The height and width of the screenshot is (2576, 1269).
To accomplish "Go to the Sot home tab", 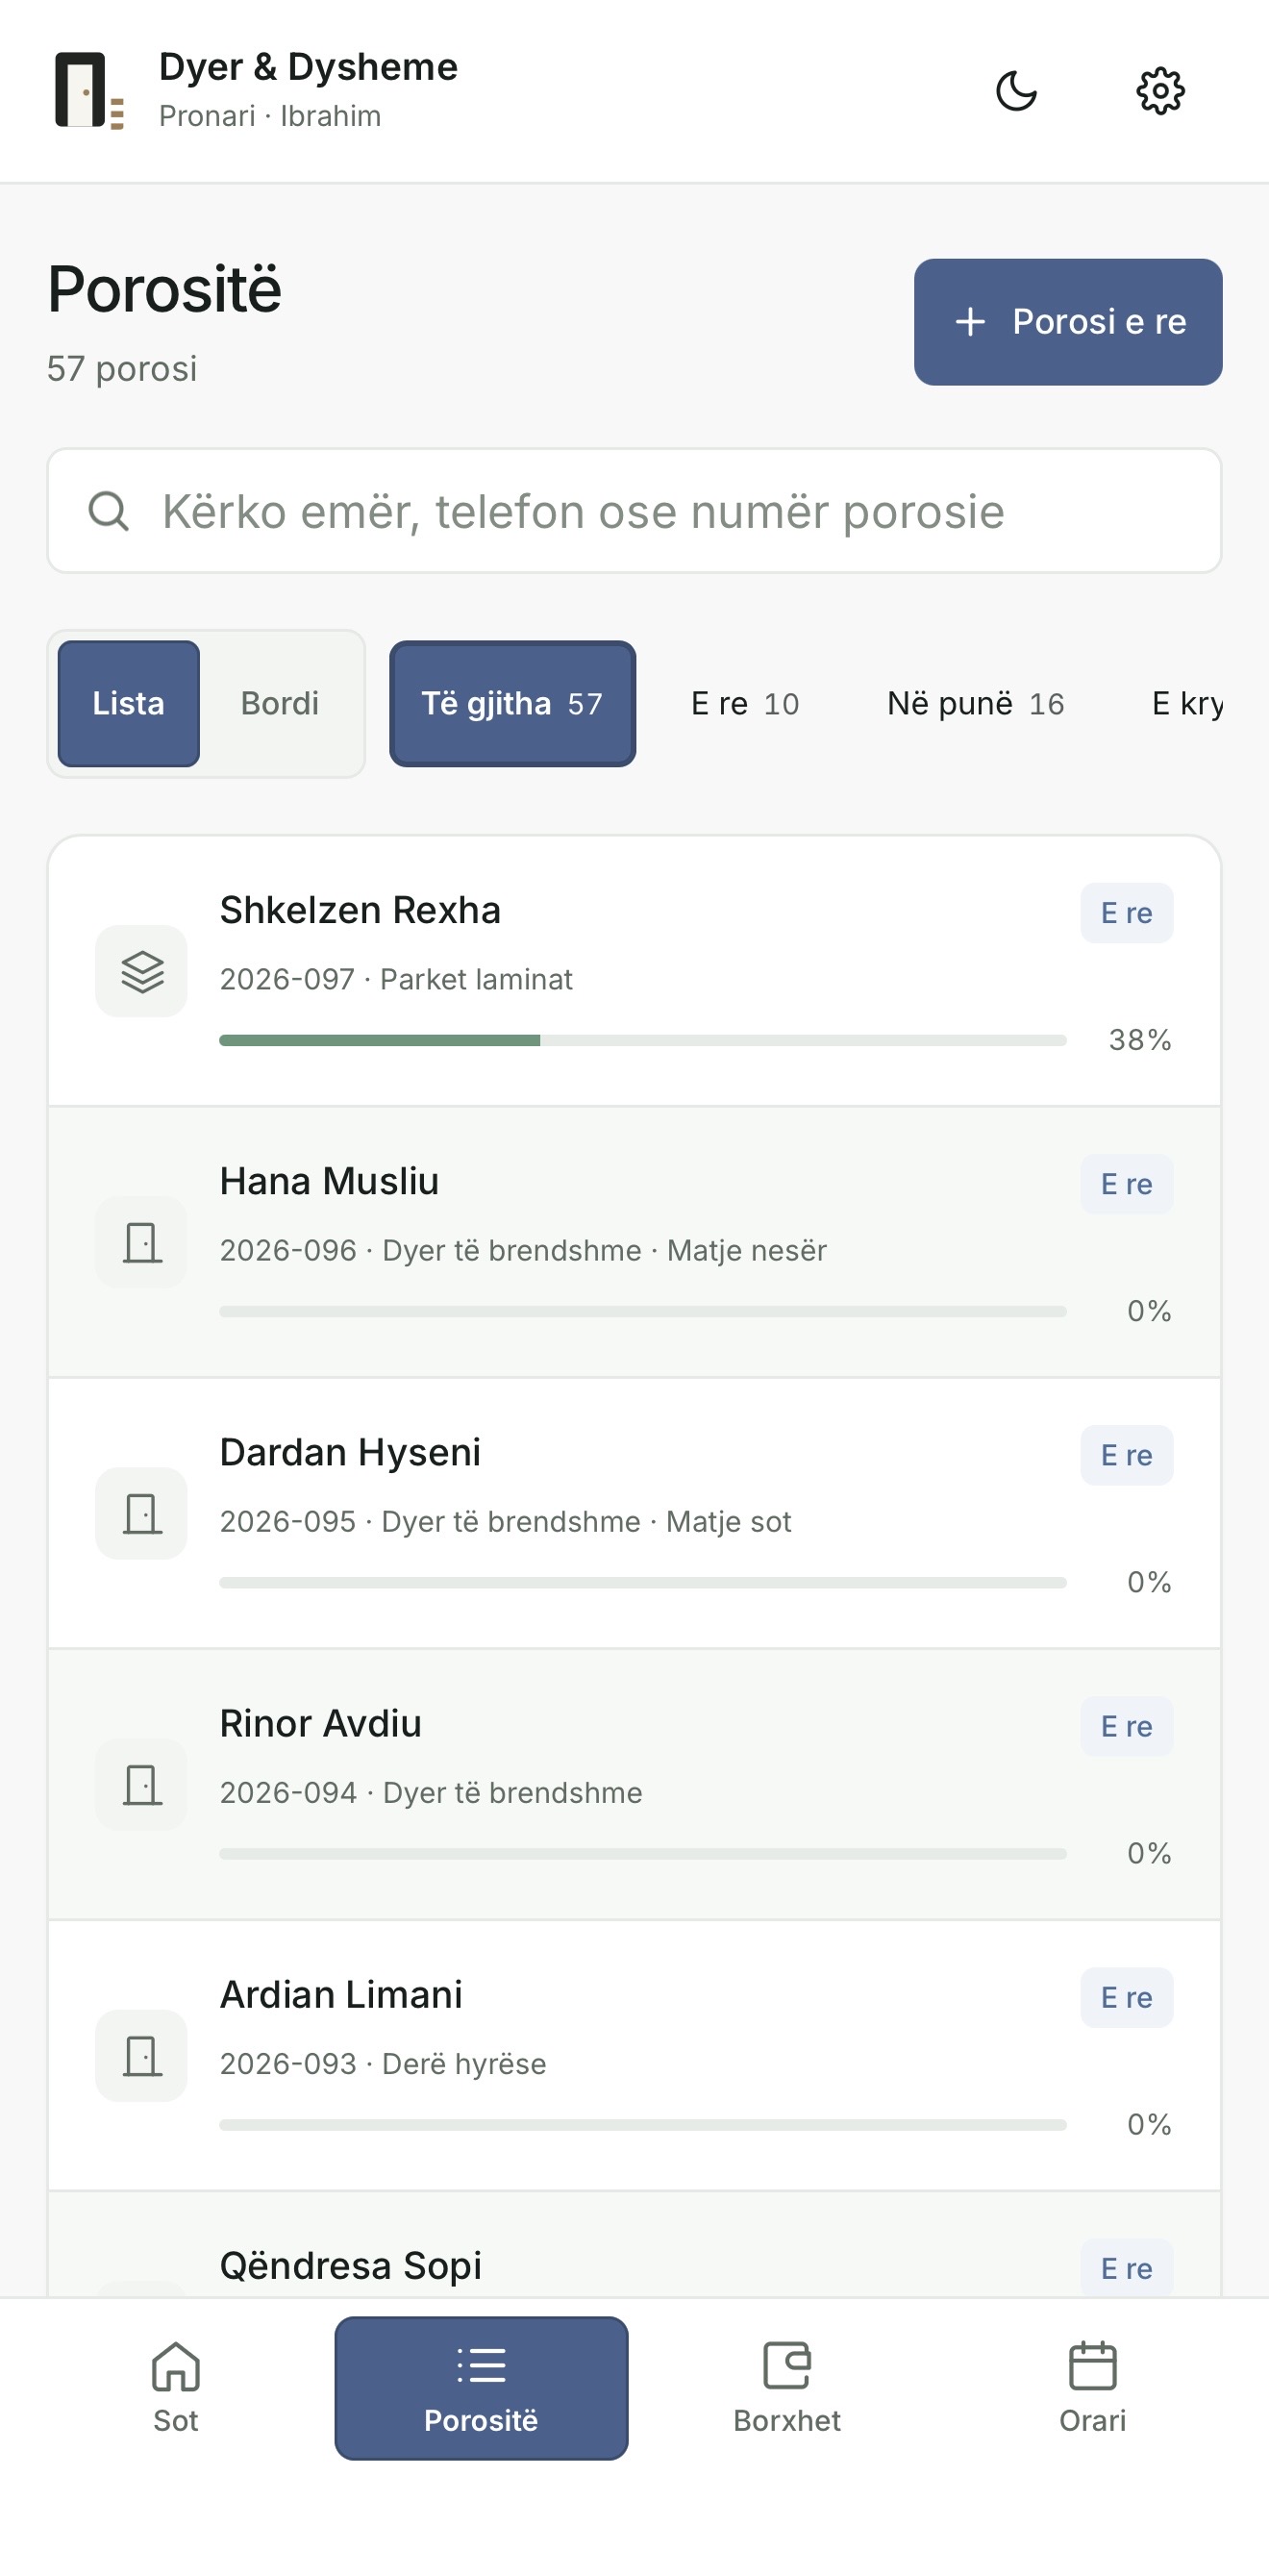I will coord(176,2388).
